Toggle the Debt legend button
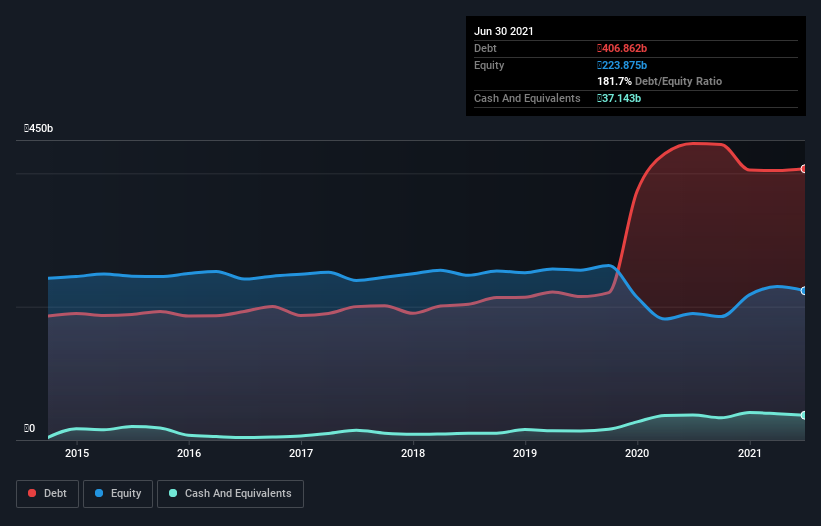Image resolution: width=821 pixels, height=526 pixels. [x=48, y=494]
